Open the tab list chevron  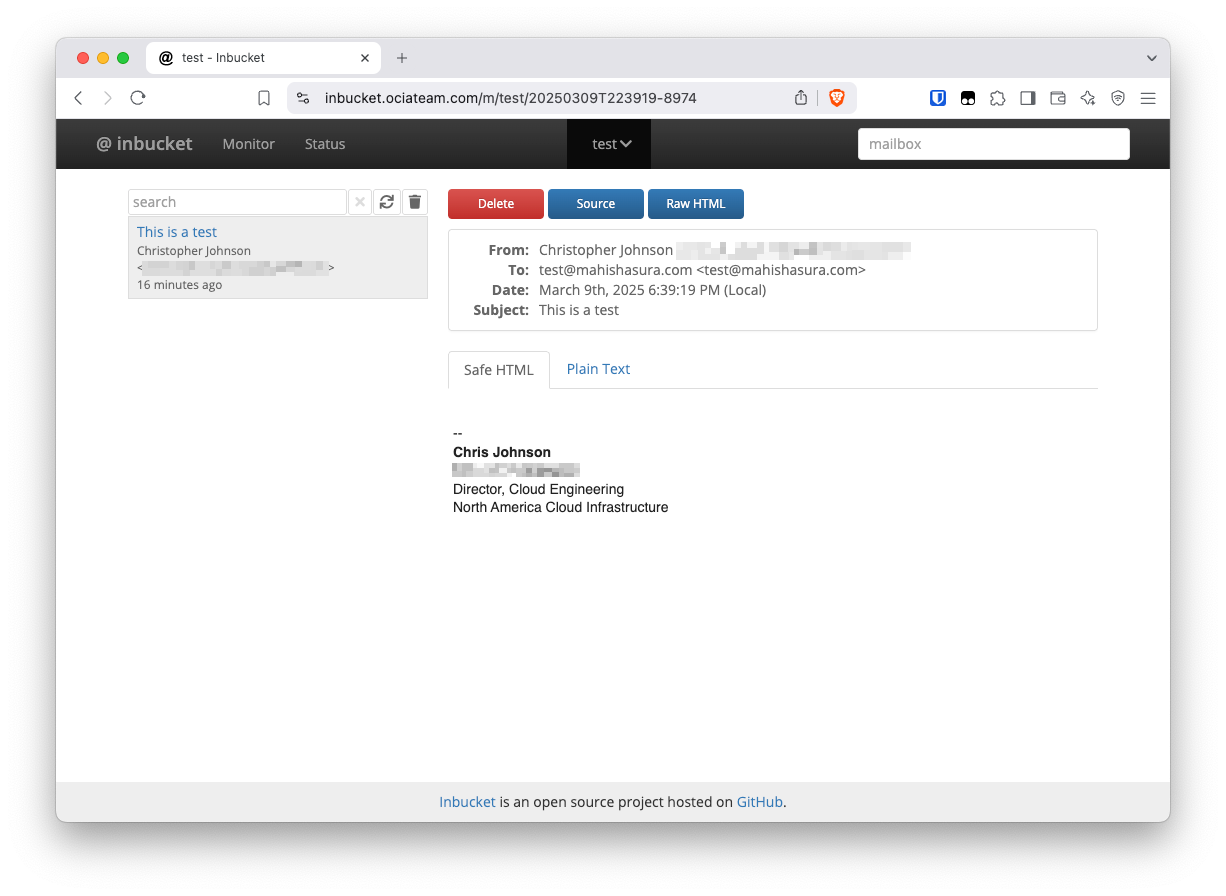coord(1151,57)
